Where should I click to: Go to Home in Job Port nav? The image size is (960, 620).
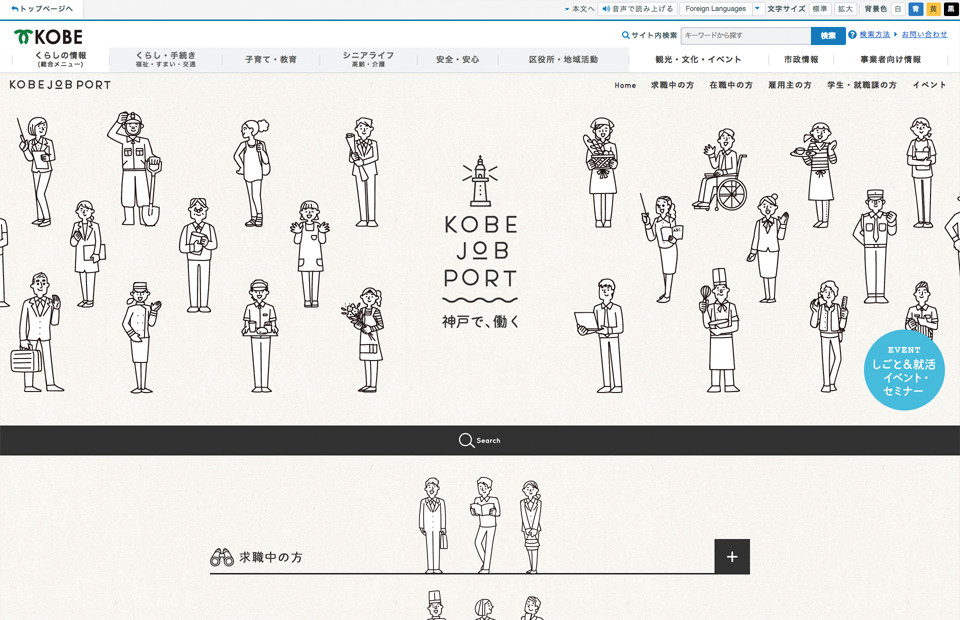pyautogui.click(x=625, y=86)
